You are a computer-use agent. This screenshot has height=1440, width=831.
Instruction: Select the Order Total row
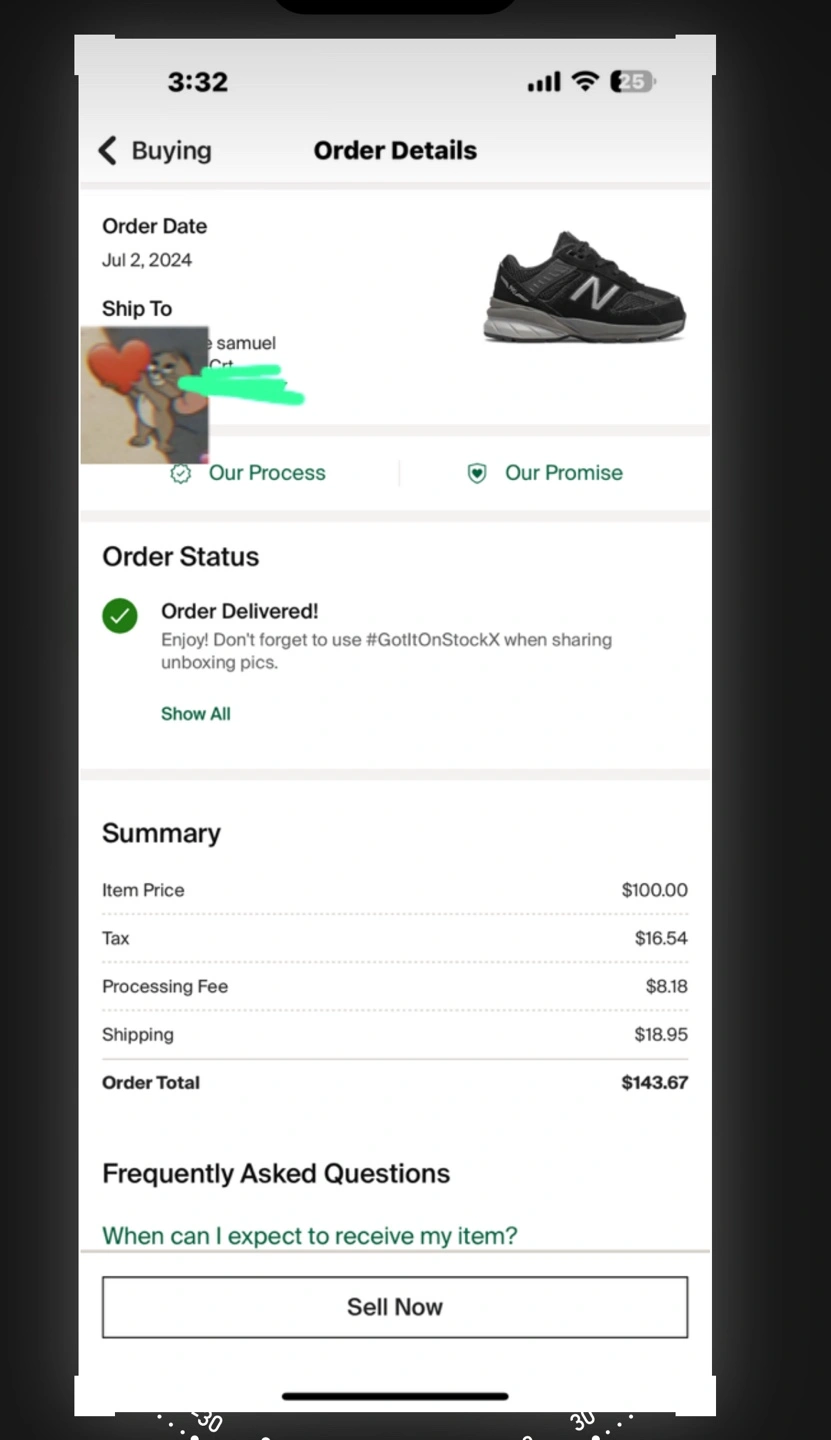pyautogui.click(x=394, y=1082)
